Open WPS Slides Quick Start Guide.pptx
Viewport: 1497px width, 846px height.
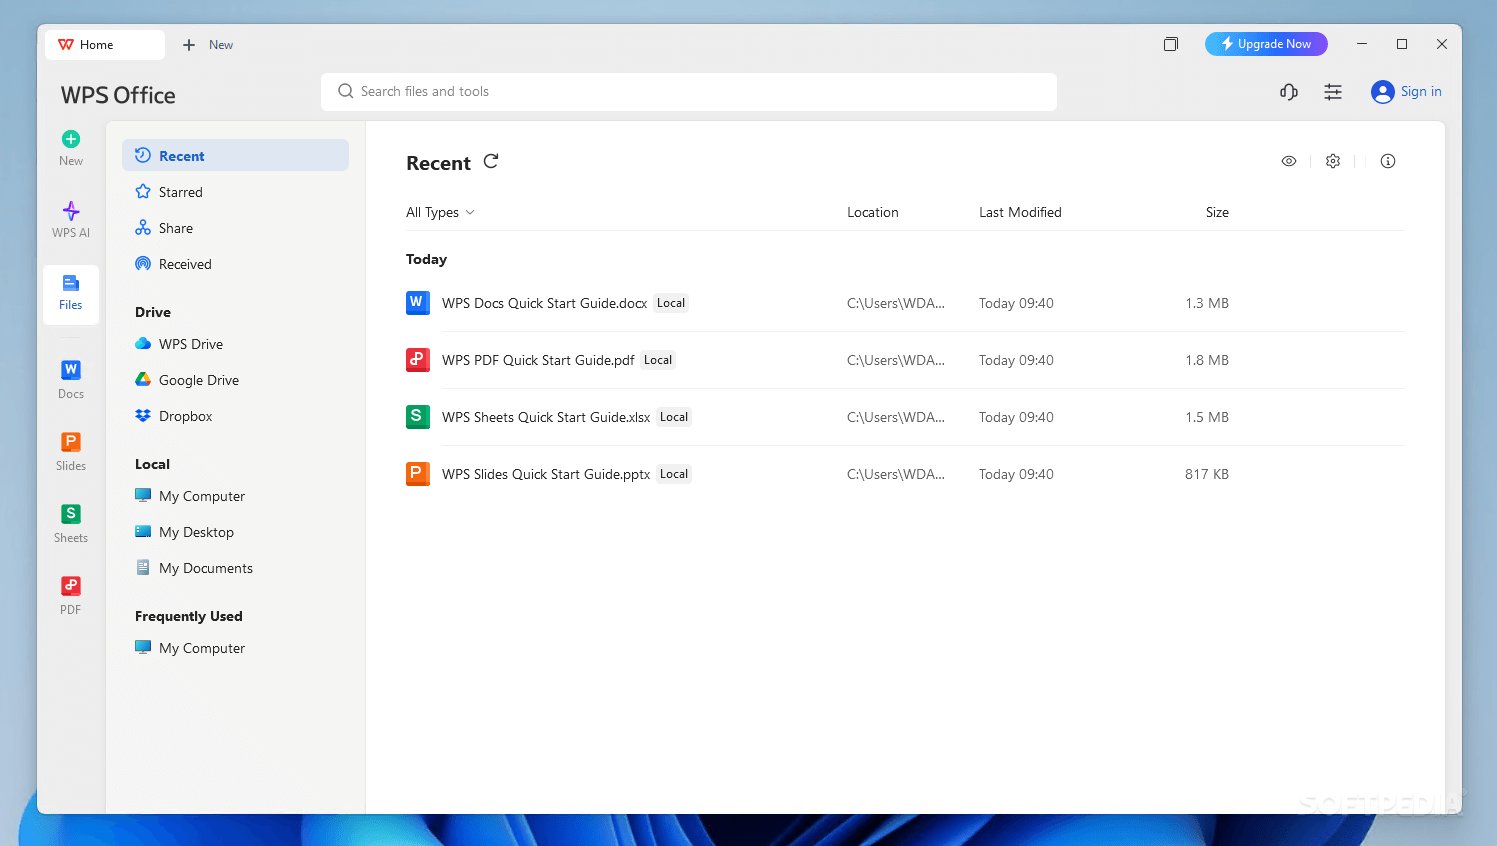click(x=546, y=474)
